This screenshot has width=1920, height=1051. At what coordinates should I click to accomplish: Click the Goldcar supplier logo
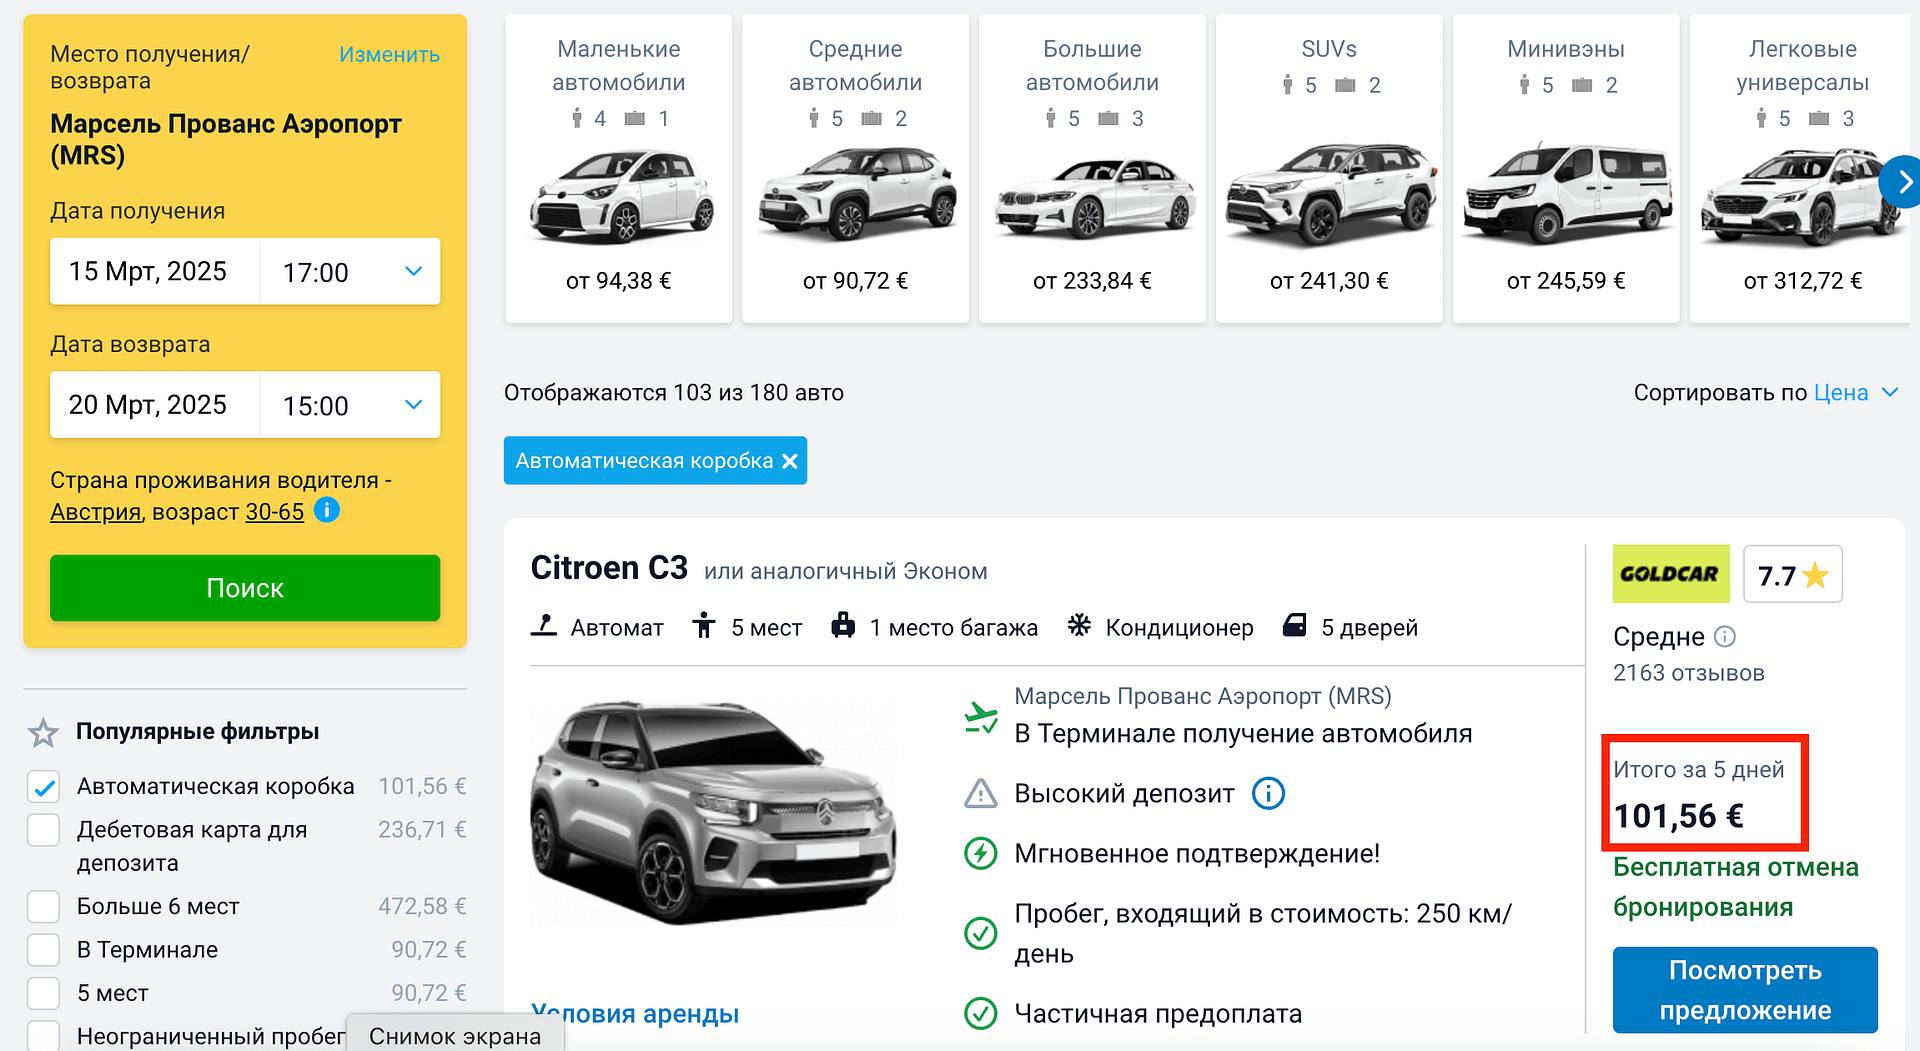point(1670,574)
